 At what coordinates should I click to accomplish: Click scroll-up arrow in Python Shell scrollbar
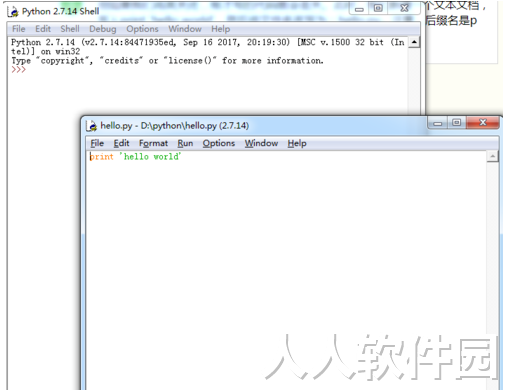tap(414, 42)
